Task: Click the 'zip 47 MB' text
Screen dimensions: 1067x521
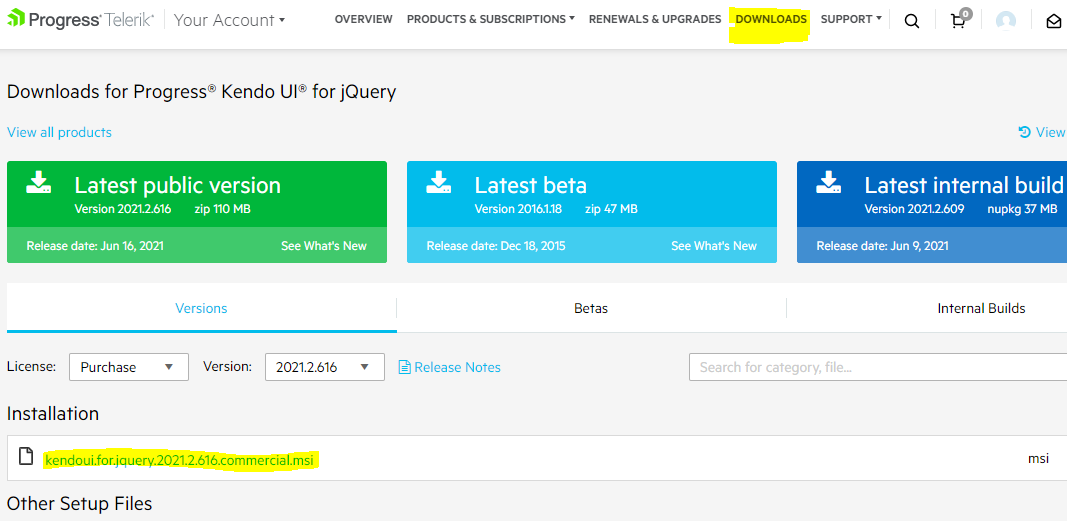Action: pos(611,209)
